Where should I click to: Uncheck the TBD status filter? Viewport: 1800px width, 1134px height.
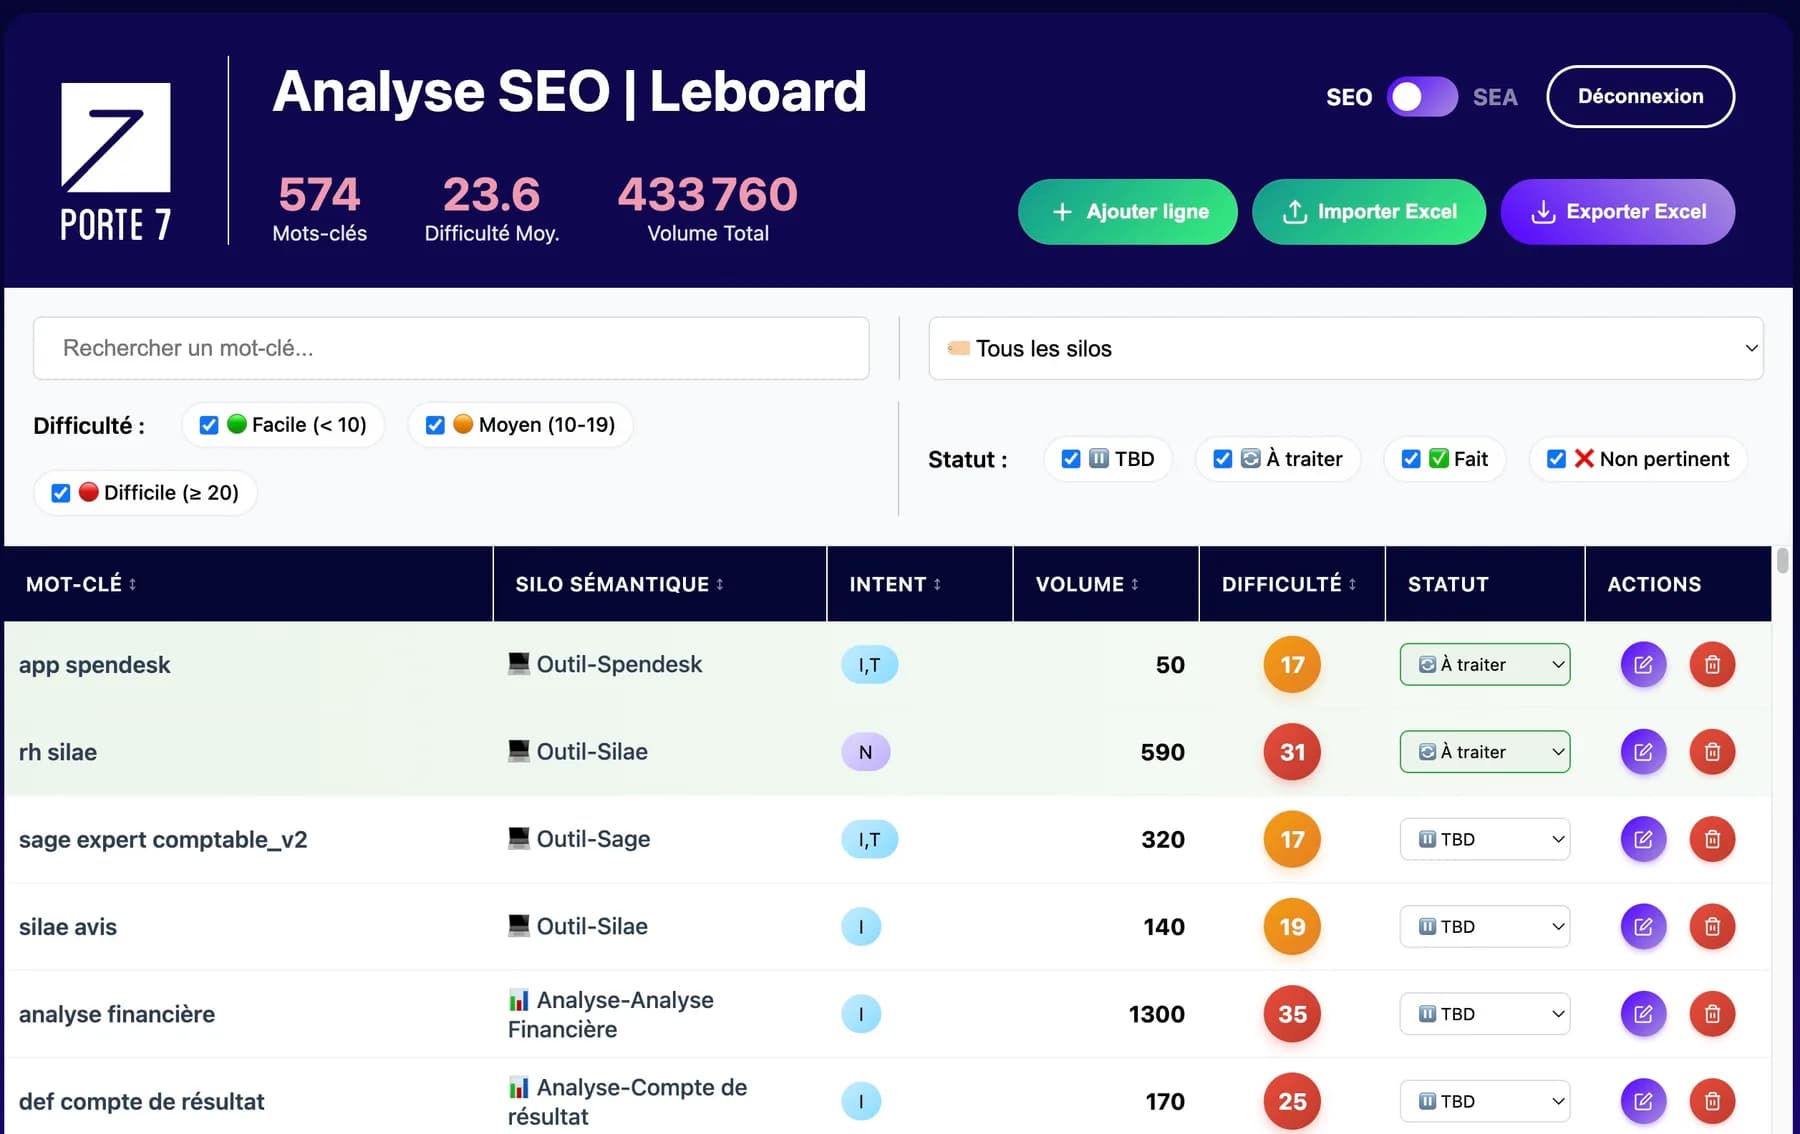pyautogui.click(x=1071, y=459)
